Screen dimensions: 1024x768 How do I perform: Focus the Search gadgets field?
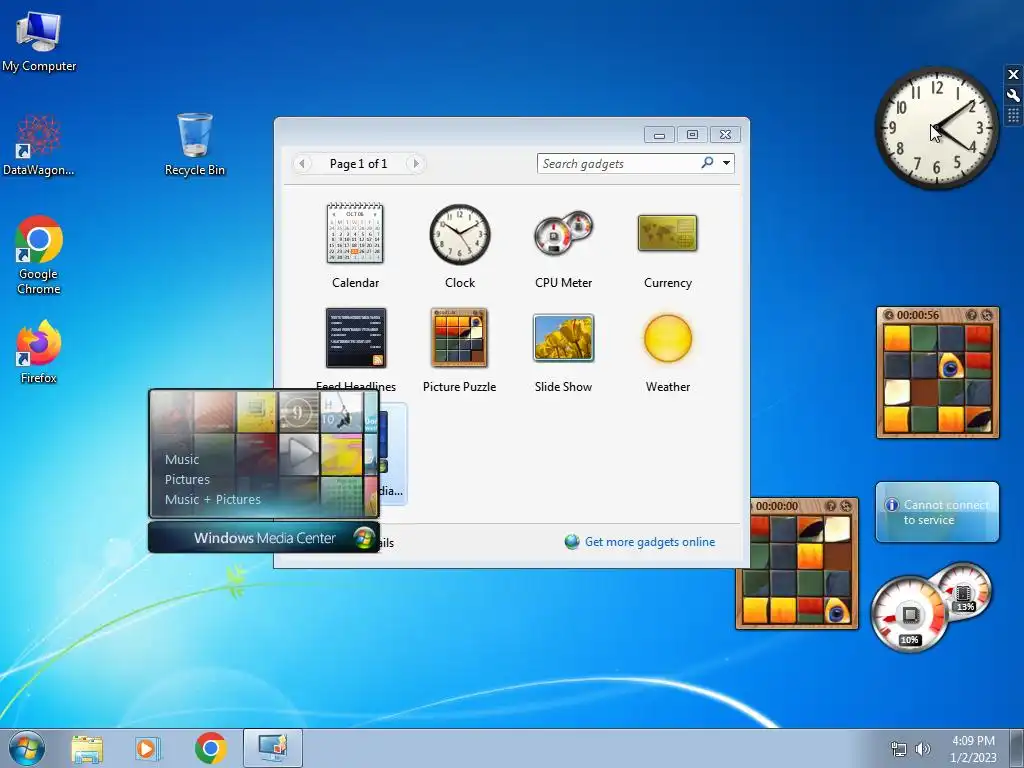(617, 163)
